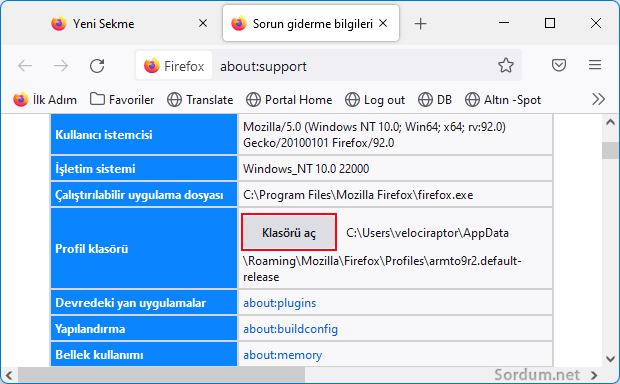Image resolution: width=620 pixels, height=384 pixels.
Task: Click the Yapılandırma row header
Action: [x=144, y=329]
